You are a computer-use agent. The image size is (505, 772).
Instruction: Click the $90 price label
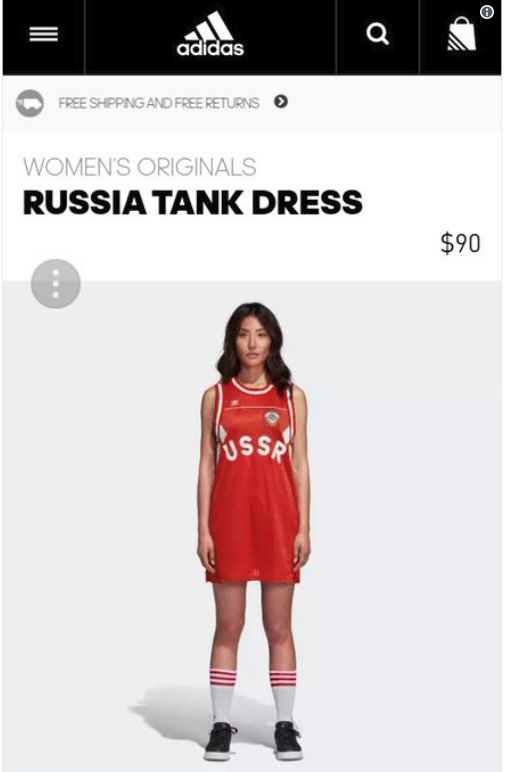click(x=460, y=243)
